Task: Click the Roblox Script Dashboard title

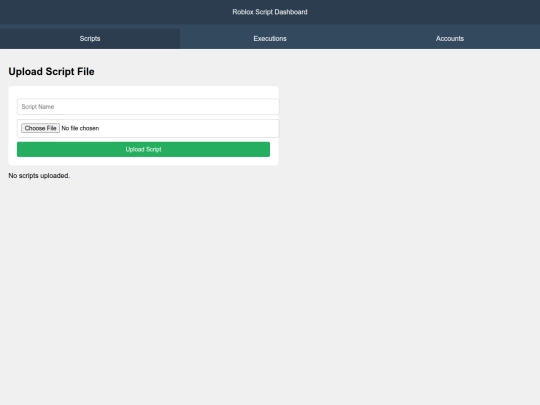Action: pyautogui.click(x=270, y=12)
